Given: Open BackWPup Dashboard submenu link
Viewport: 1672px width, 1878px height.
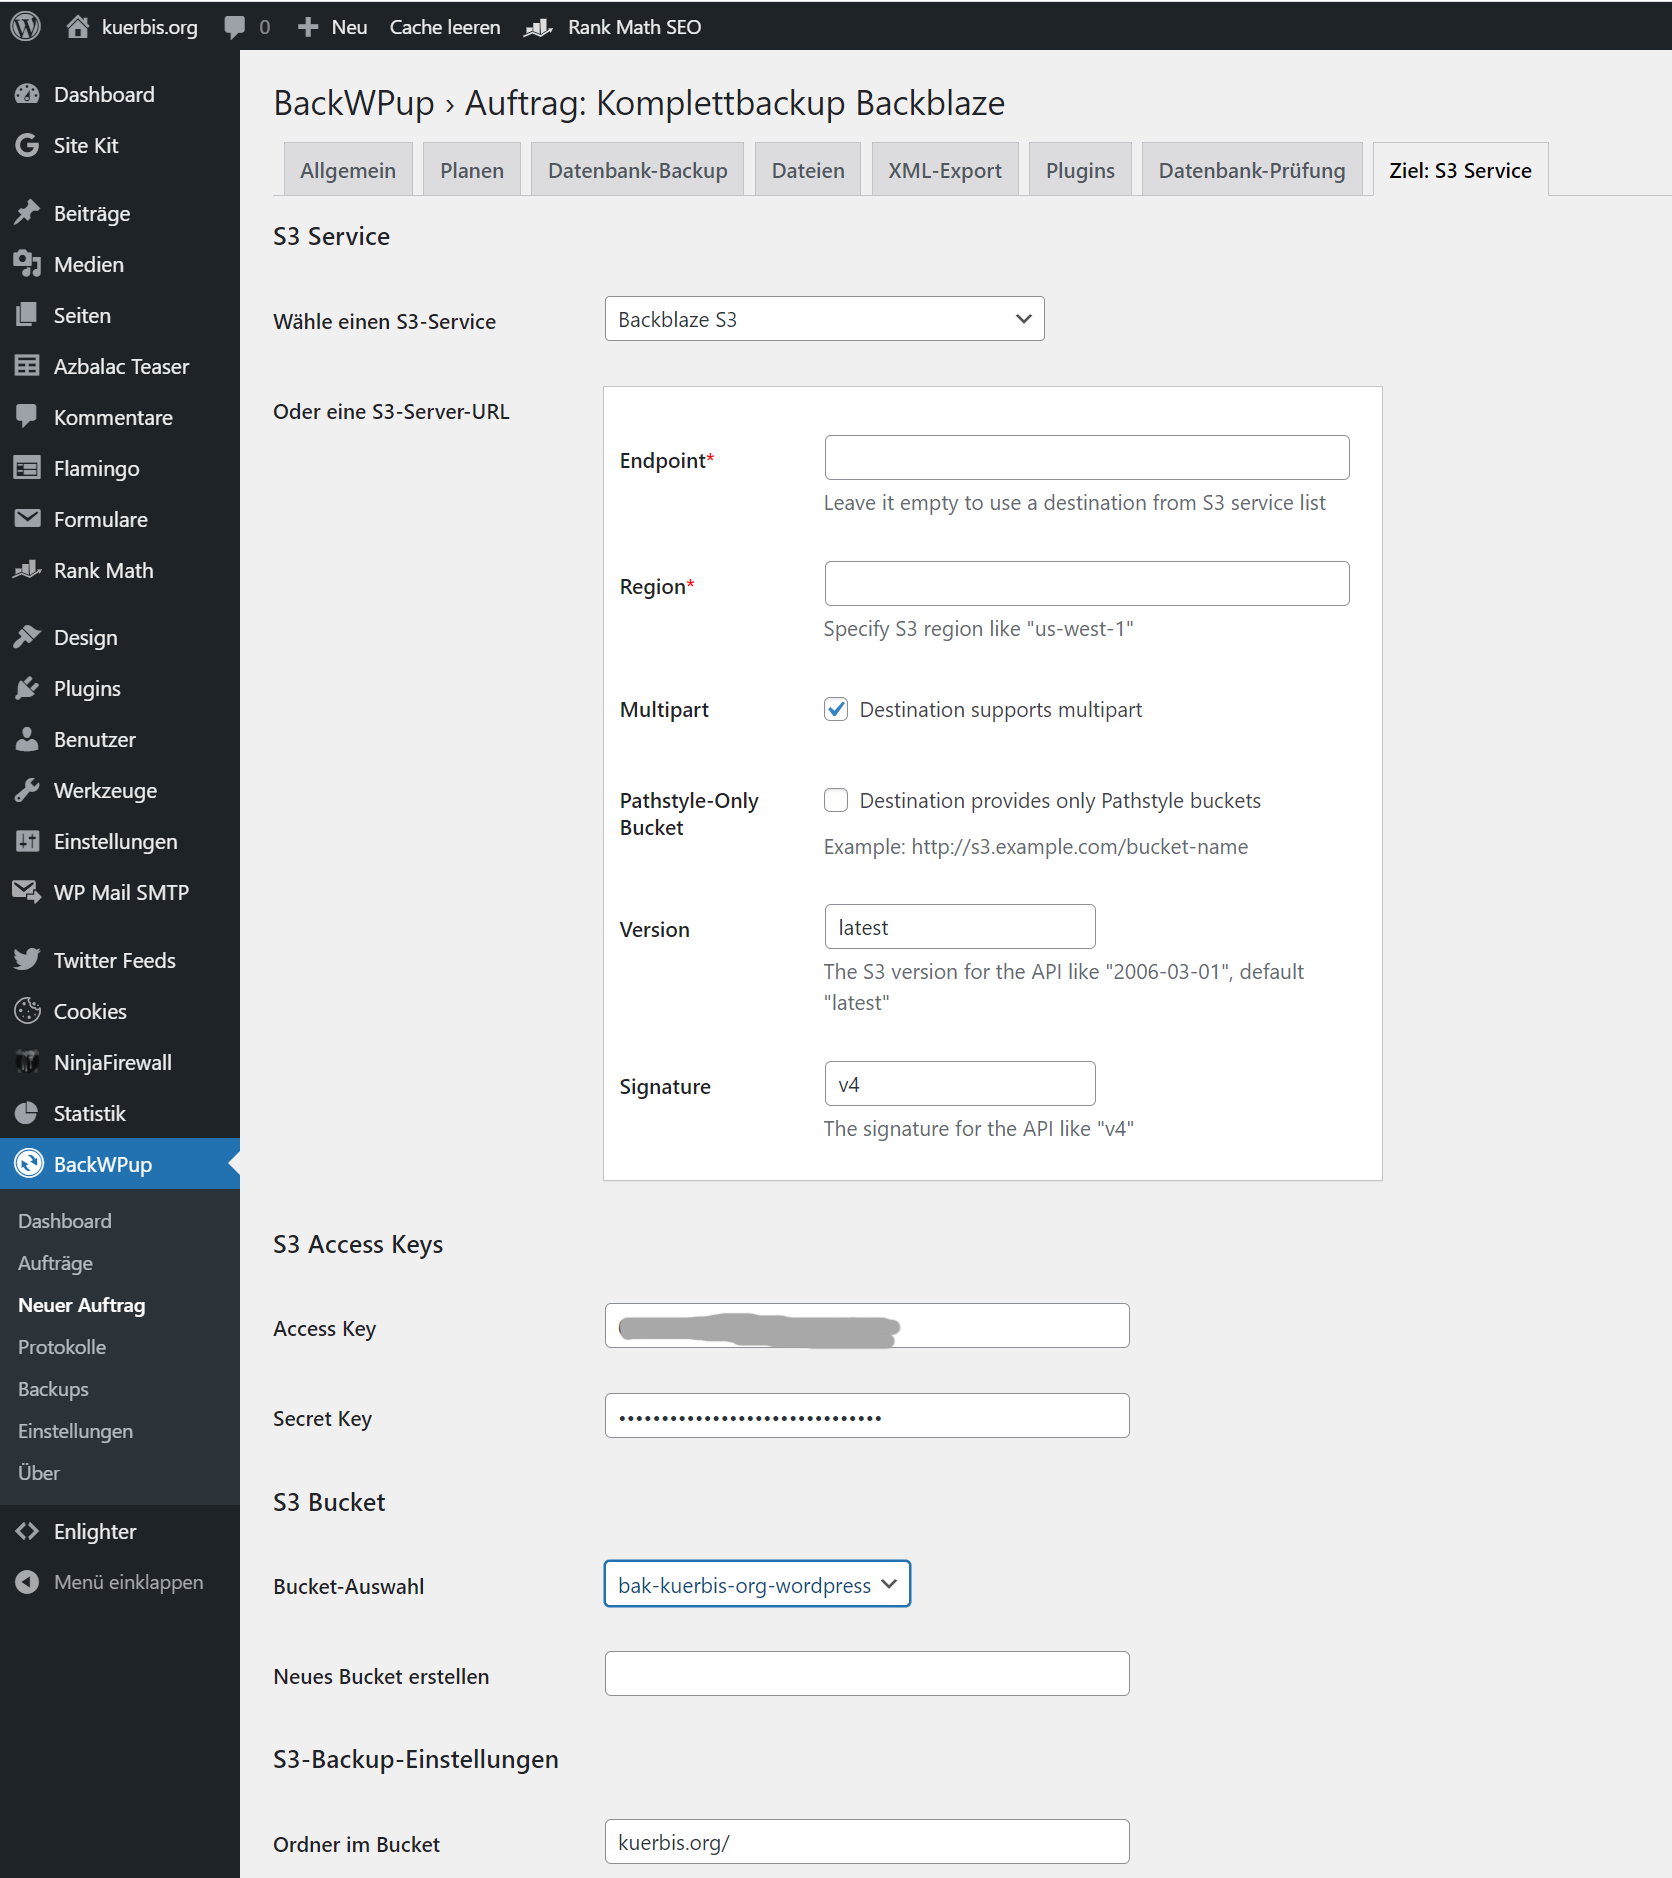Looking at the screenshot, I should click(x=65, y=1221).
